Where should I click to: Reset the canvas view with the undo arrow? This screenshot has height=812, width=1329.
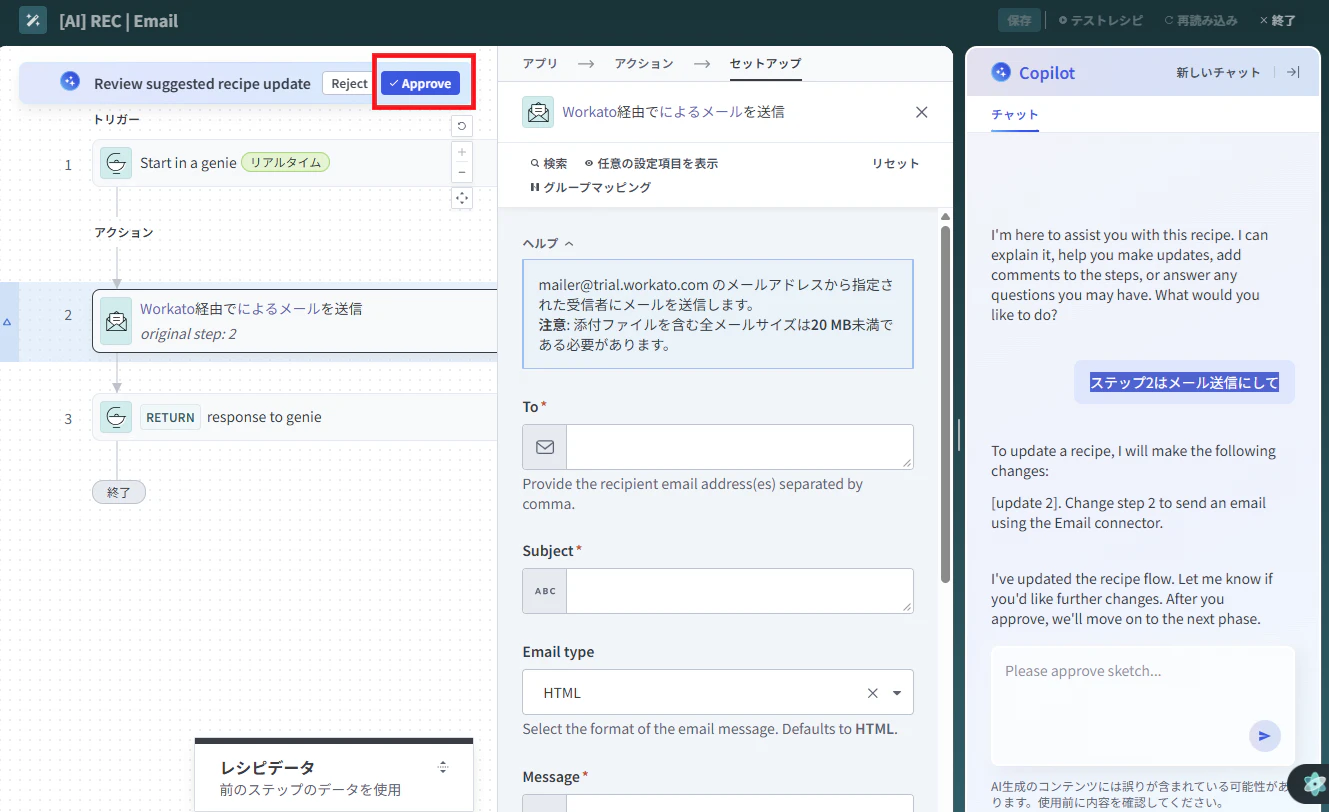[461, 126]
